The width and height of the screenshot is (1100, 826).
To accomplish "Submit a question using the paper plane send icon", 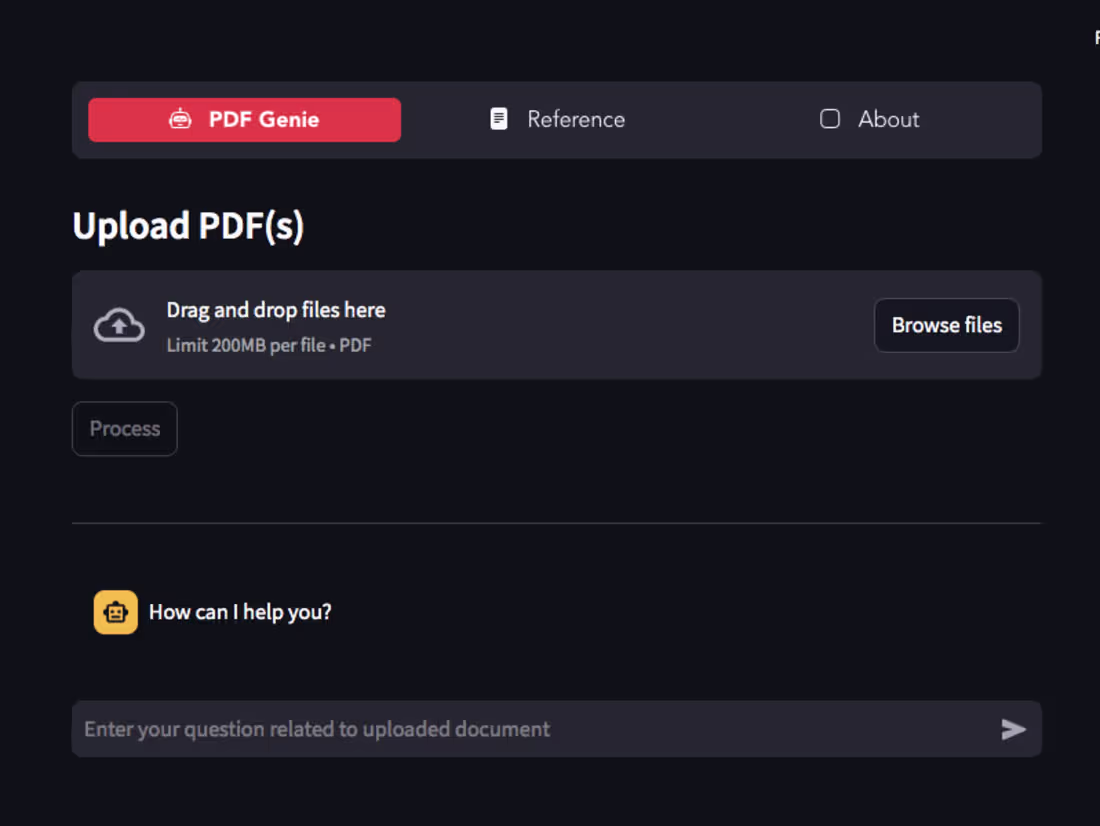I will (1013, 729).
